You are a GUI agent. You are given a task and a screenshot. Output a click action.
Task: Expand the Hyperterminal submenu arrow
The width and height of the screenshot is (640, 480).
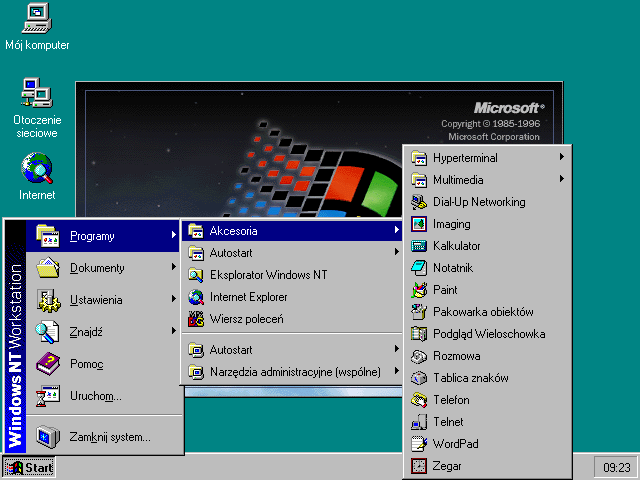562,158
